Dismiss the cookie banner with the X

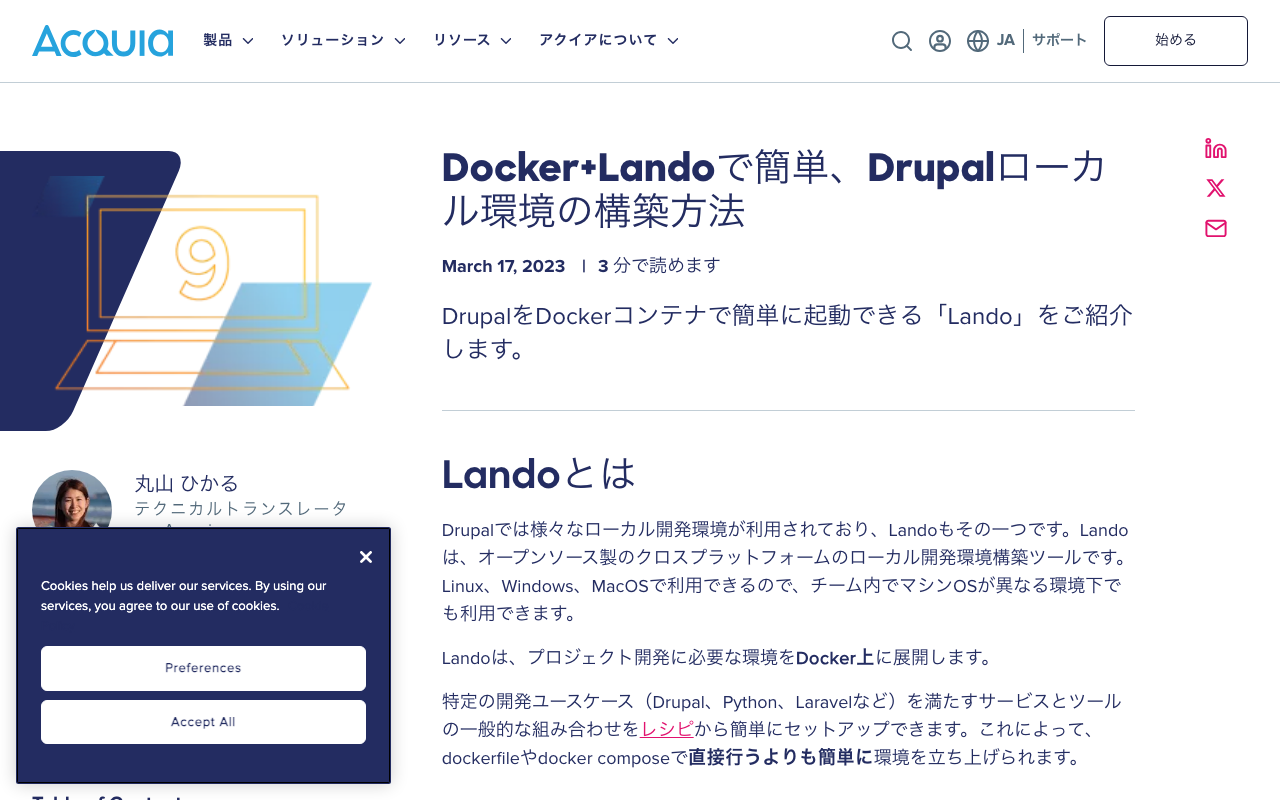[x=366, y=556]
